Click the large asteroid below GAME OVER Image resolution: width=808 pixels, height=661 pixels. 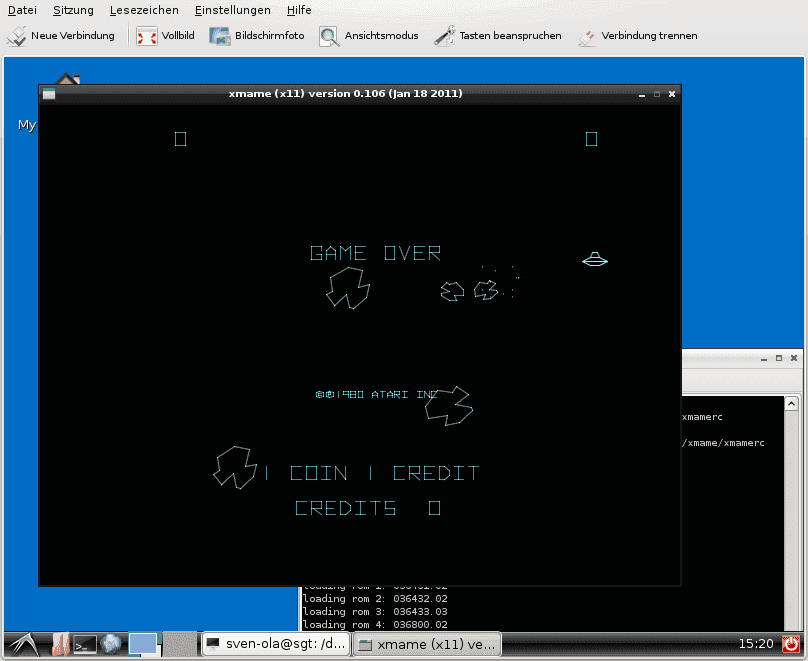348,288
